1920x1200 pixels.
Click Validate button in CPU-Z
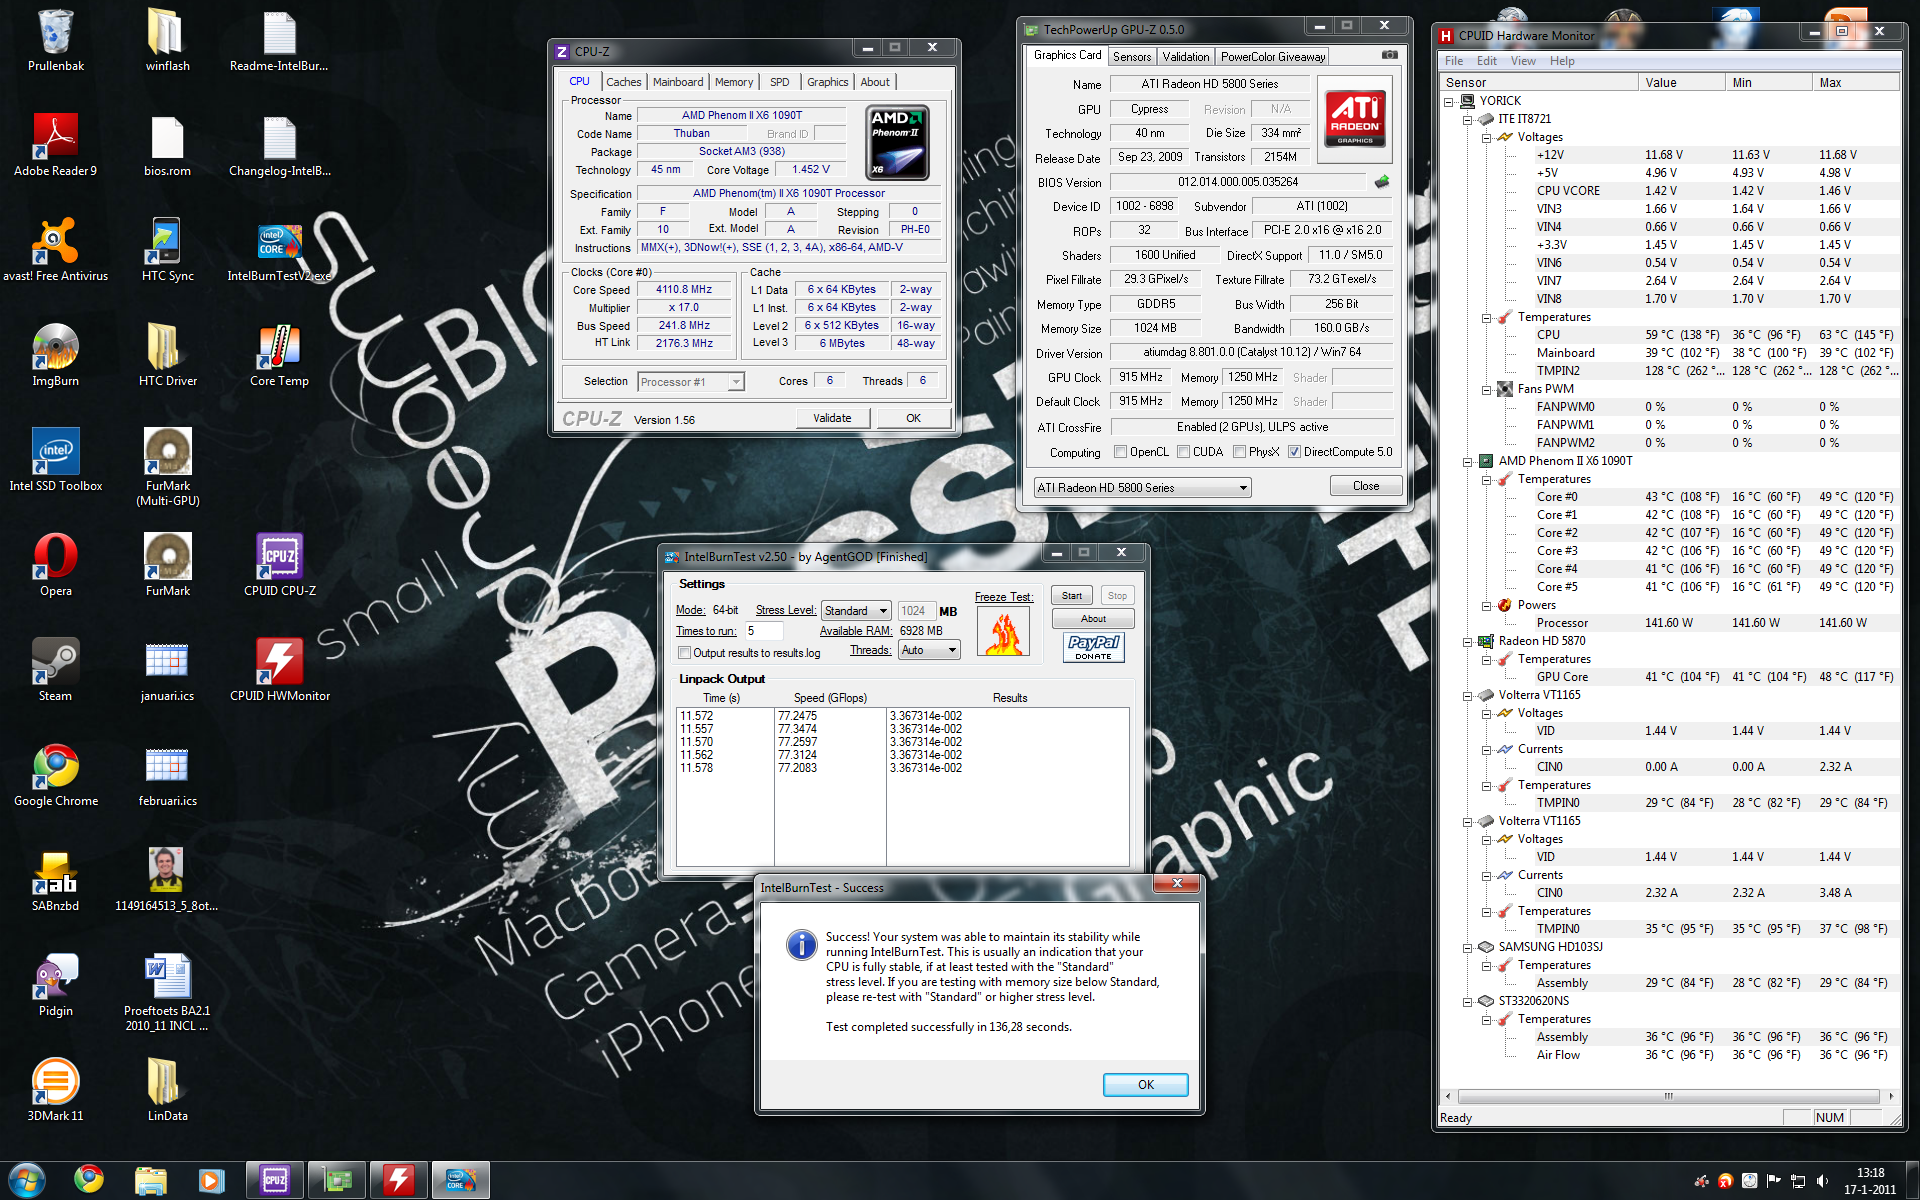[x=832, y=418]
